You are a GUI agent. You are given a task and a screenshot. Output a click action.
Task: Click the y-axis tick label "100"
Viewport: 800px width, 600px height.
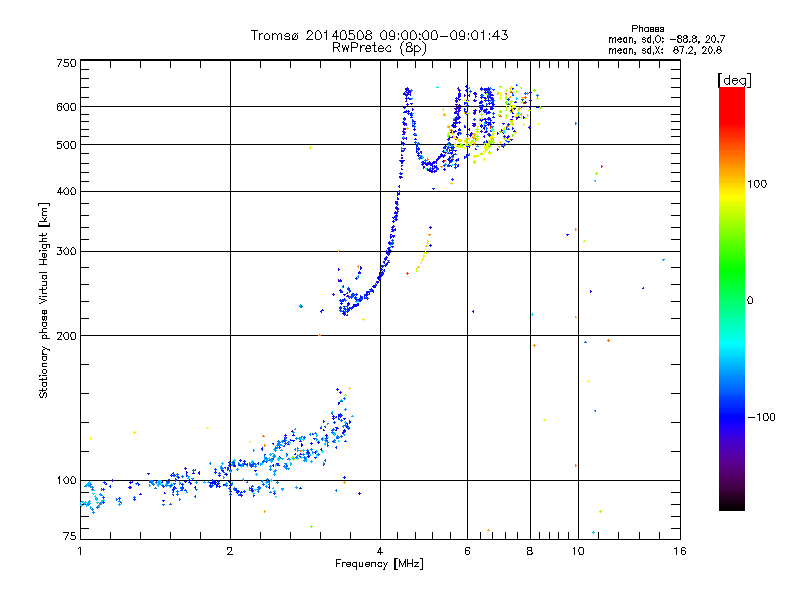pos(67,480)
